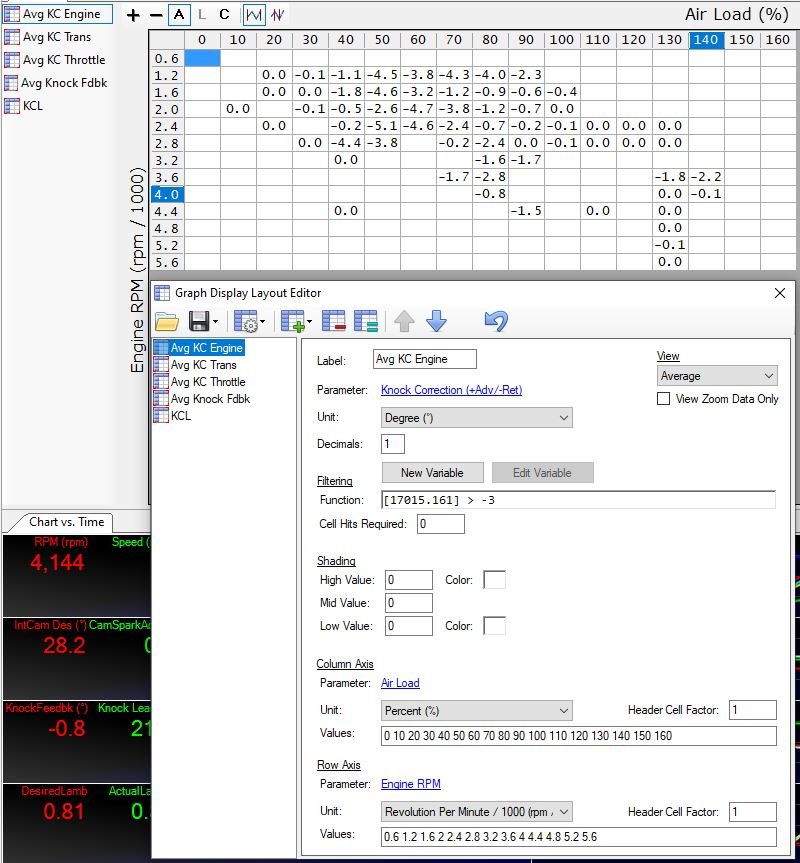Add a new graph with the plus icon
This screenshot has width=800, height=863.
[293, 321]
